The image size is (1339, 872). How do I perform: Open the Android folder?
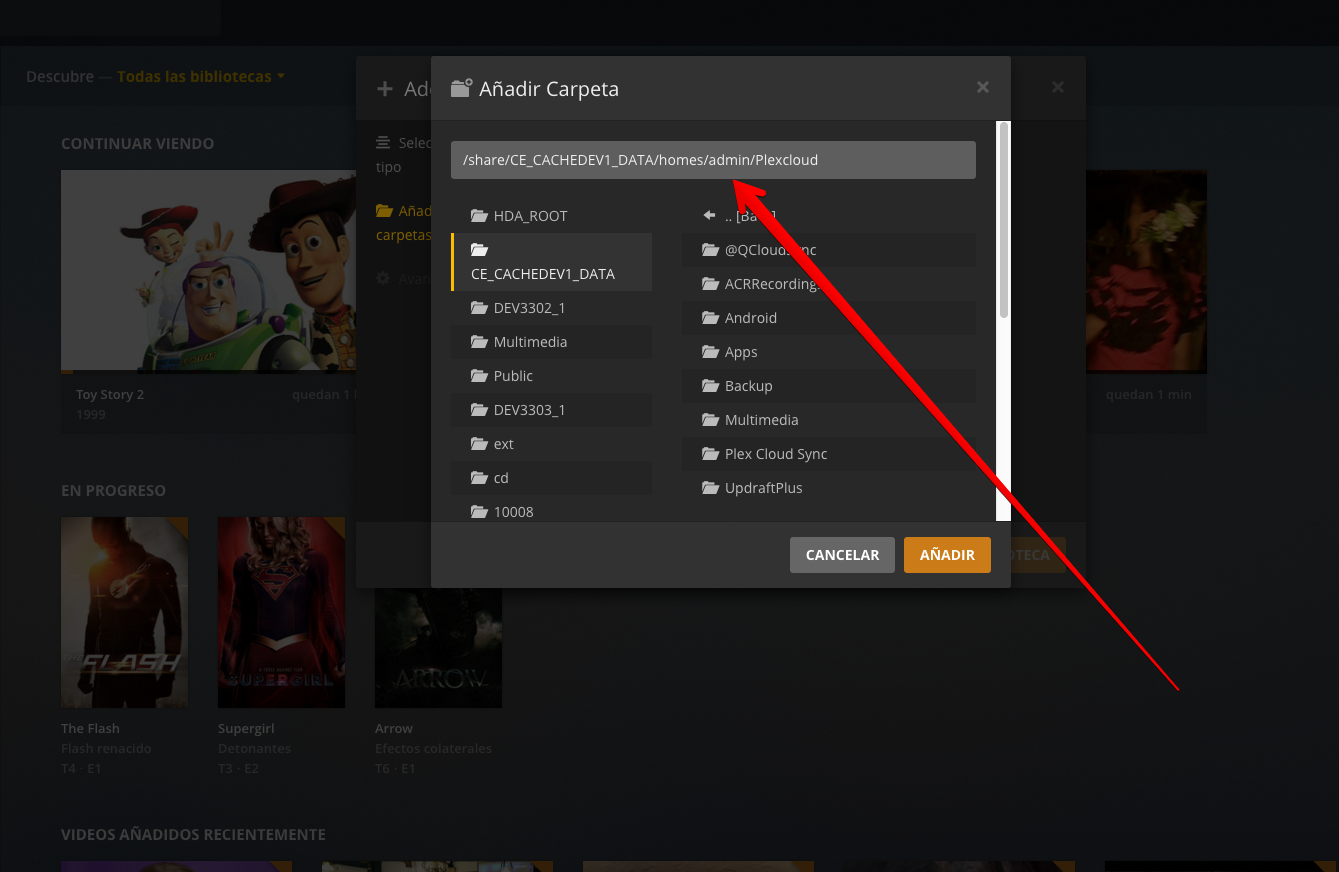[x=829, y=318]
